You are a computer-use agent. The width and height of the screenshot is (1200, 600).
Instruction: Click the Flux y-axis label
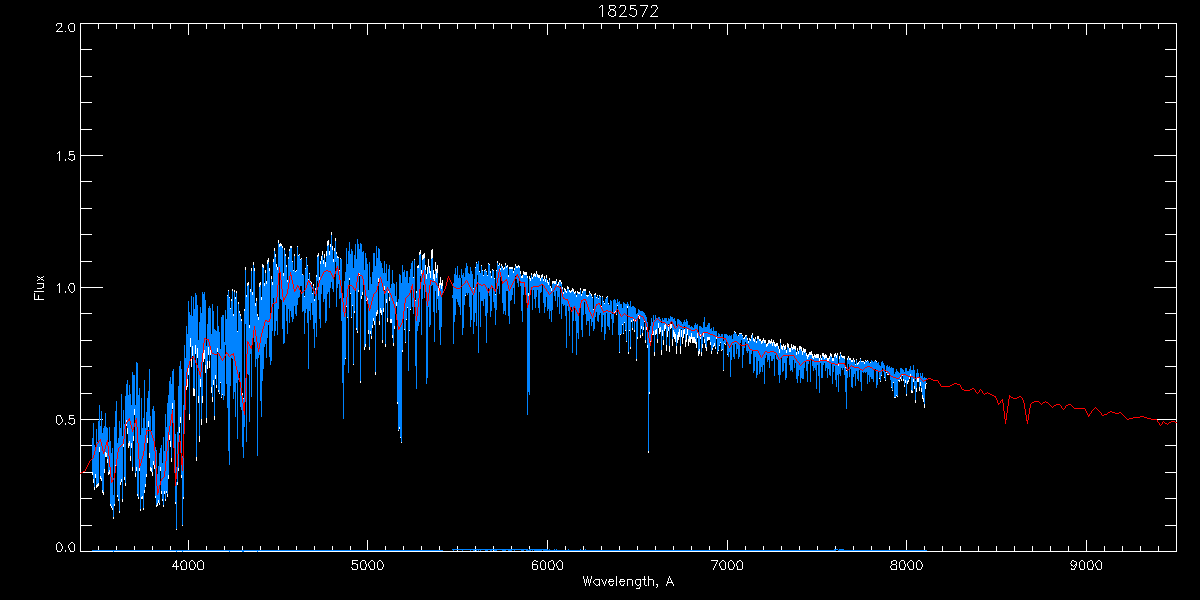40,287
